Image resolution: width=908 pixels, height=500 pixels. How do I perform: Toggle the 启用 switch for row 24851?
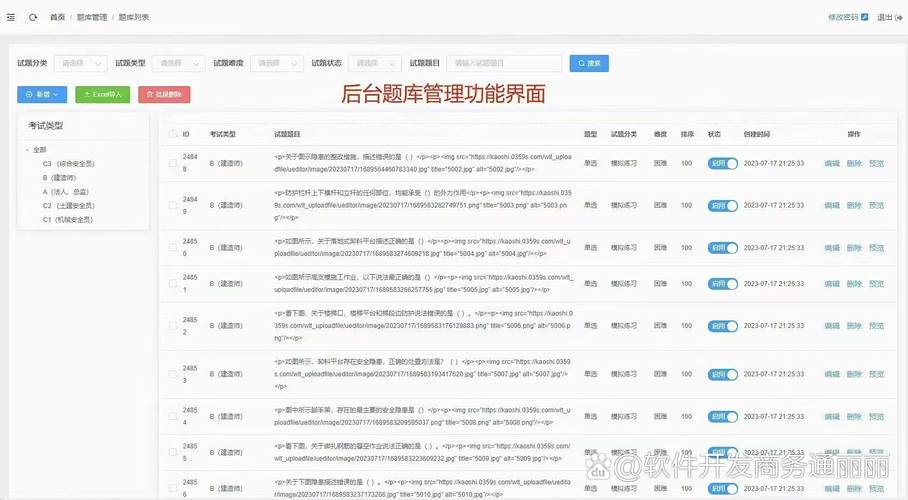pos(722,284)
